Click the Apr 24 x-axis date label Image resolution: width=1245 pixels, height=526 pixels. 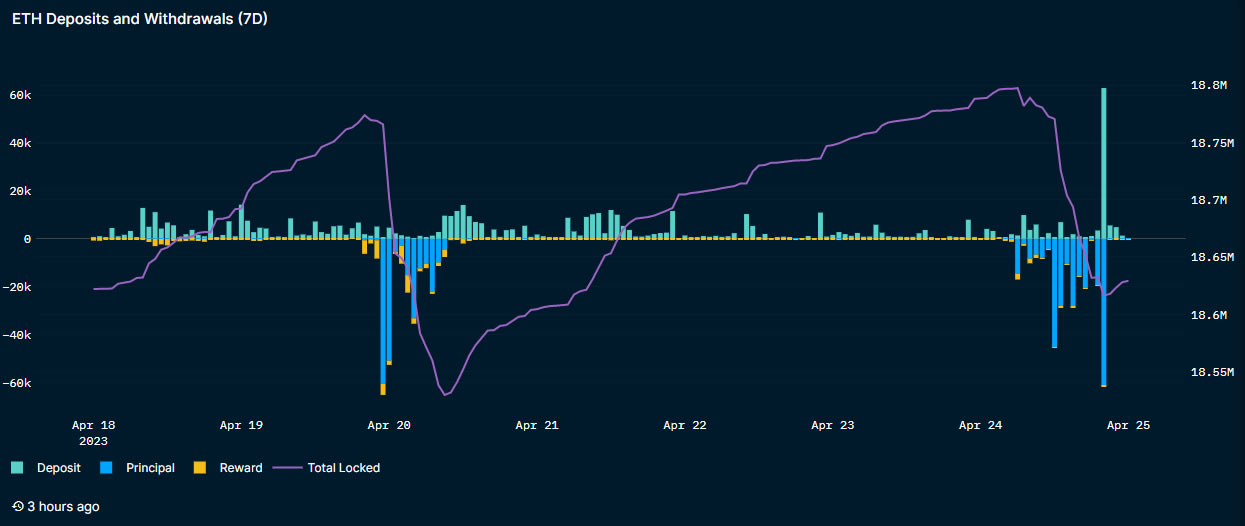pos(981,425)
